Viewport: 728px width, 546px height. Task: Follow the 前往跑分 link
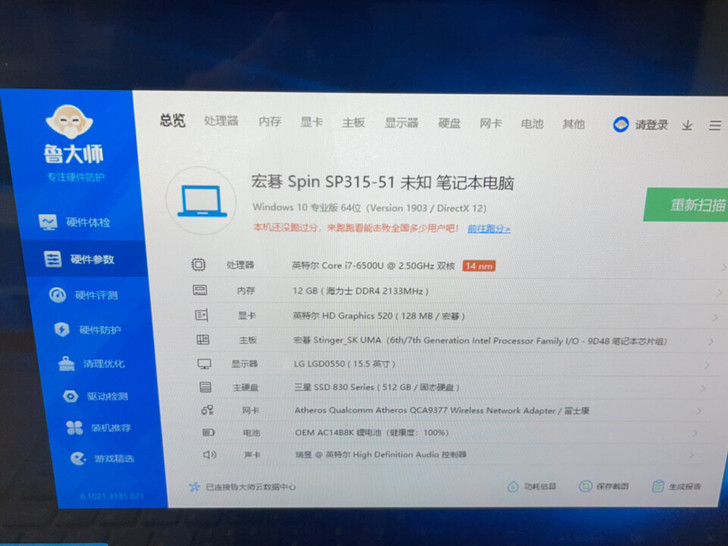[x=488, y=228]
